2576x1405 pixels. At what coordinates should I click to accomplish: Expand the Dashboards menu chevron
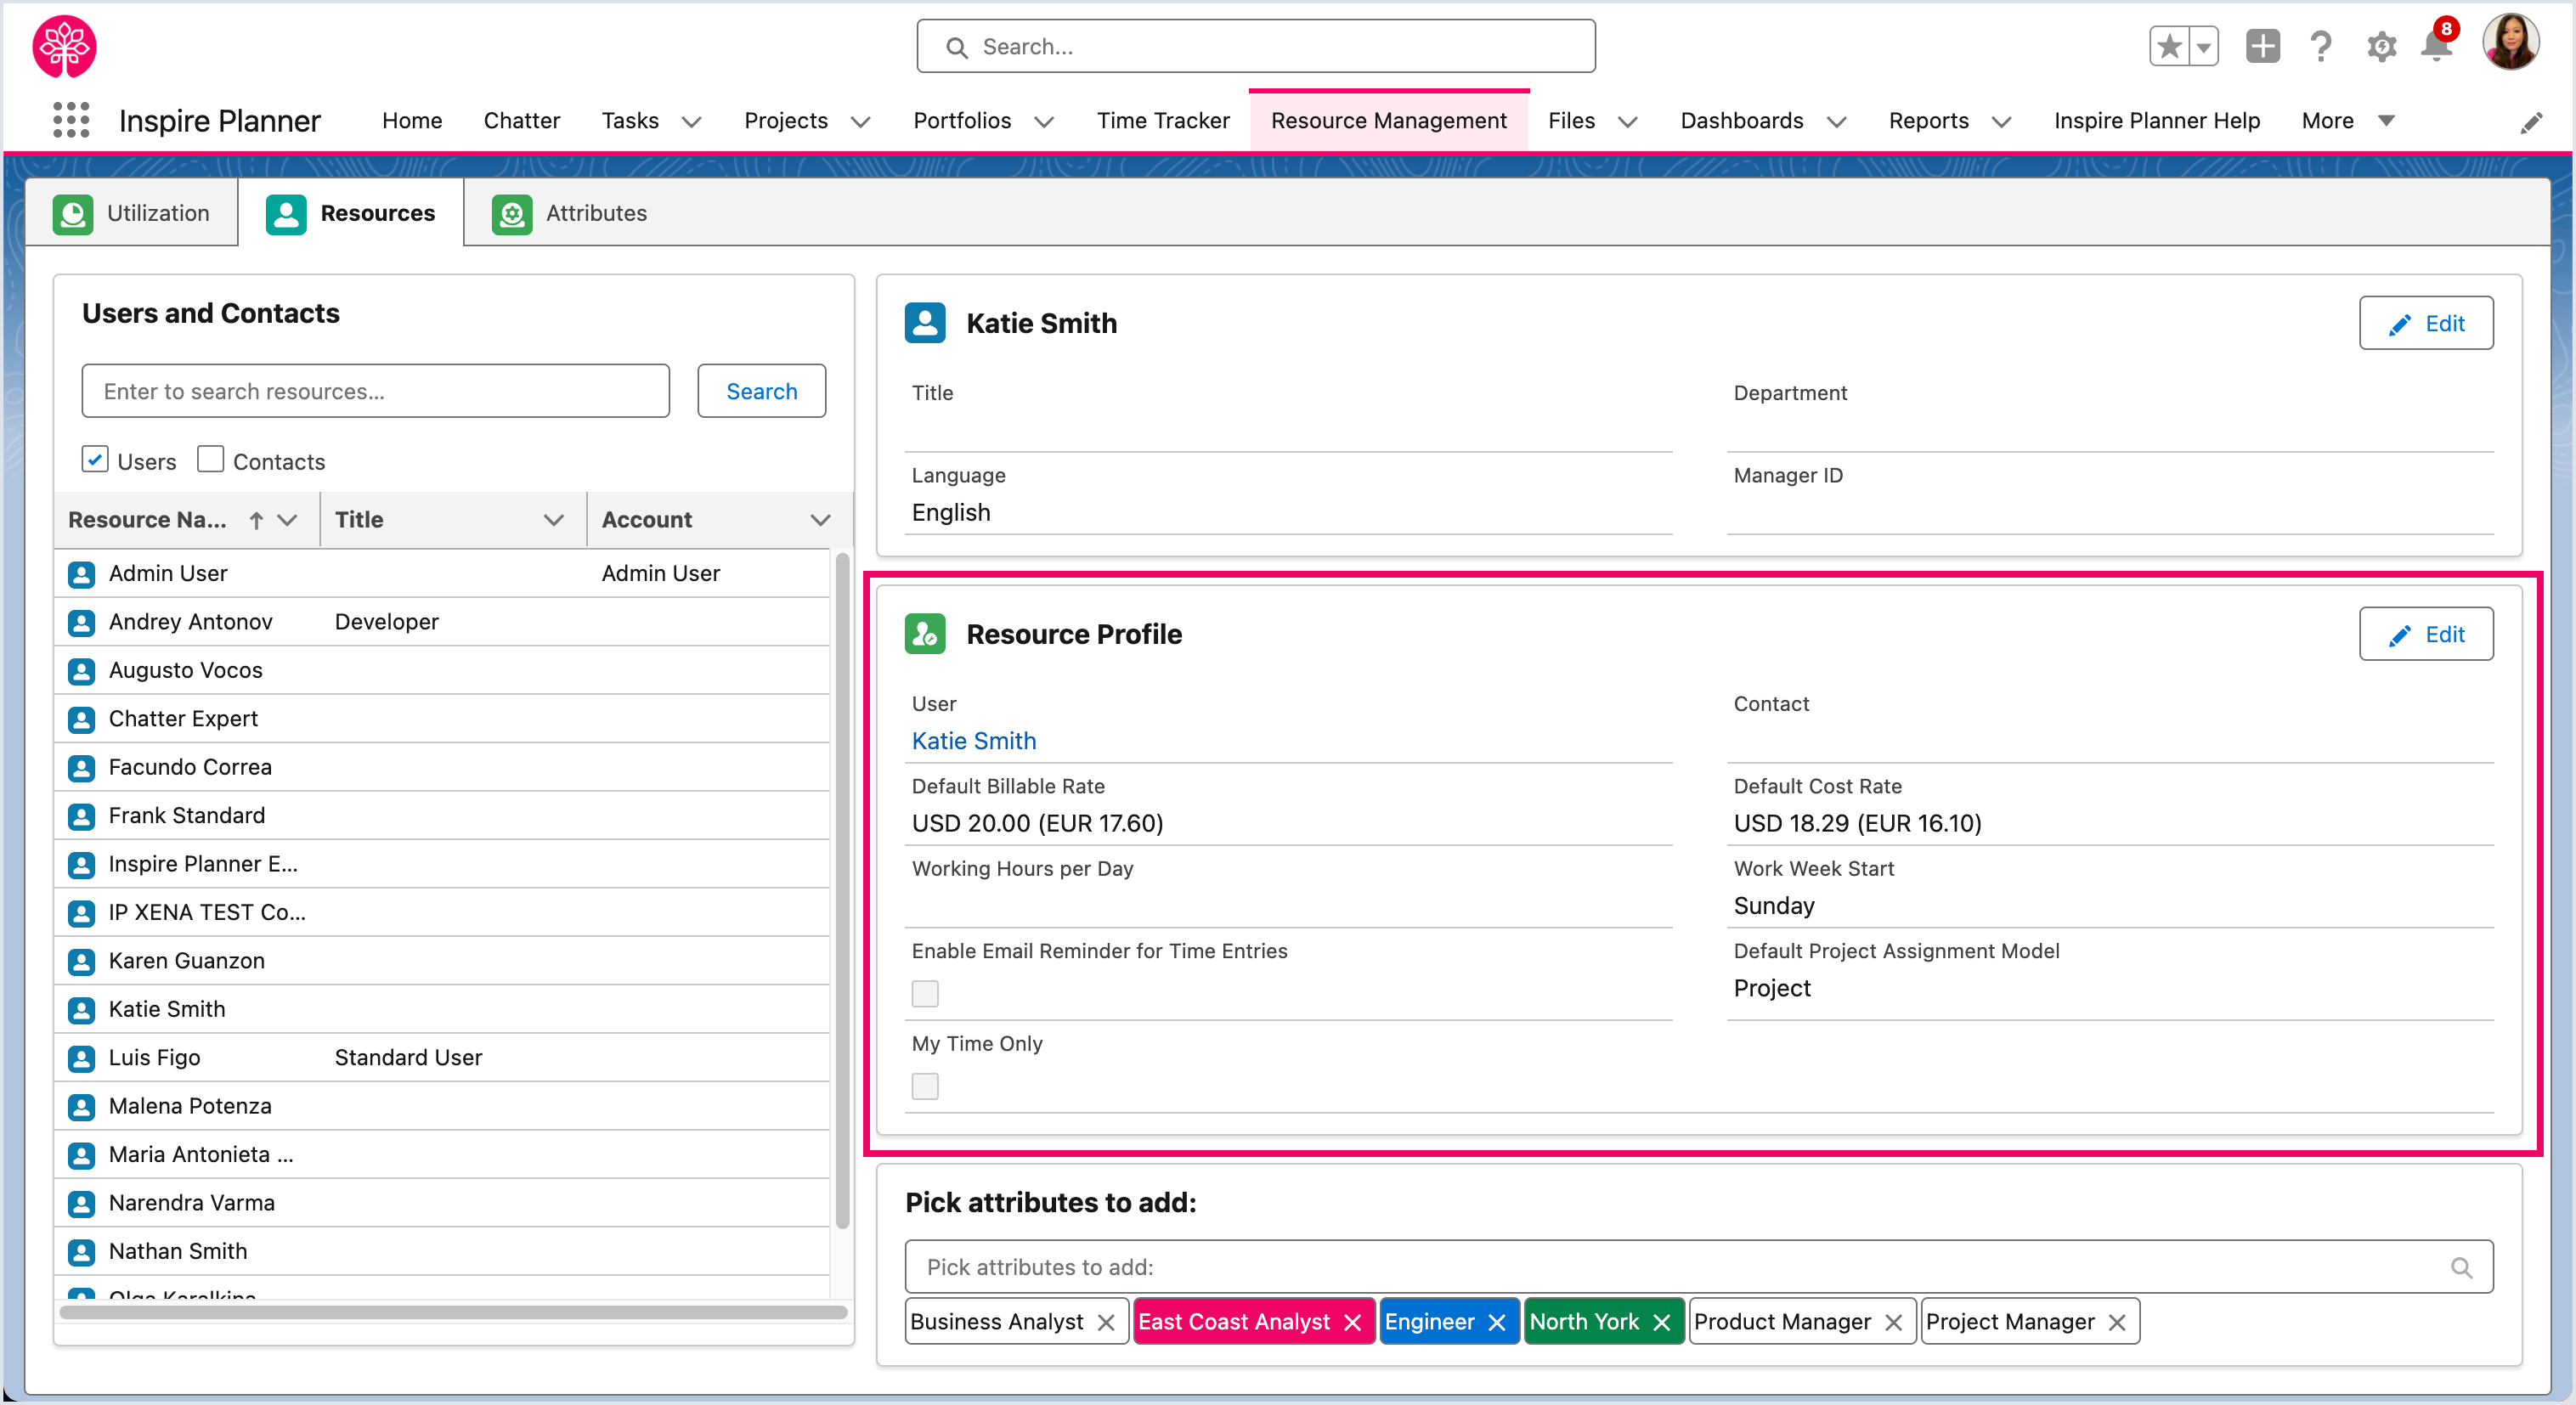(x=1836, y=121)
